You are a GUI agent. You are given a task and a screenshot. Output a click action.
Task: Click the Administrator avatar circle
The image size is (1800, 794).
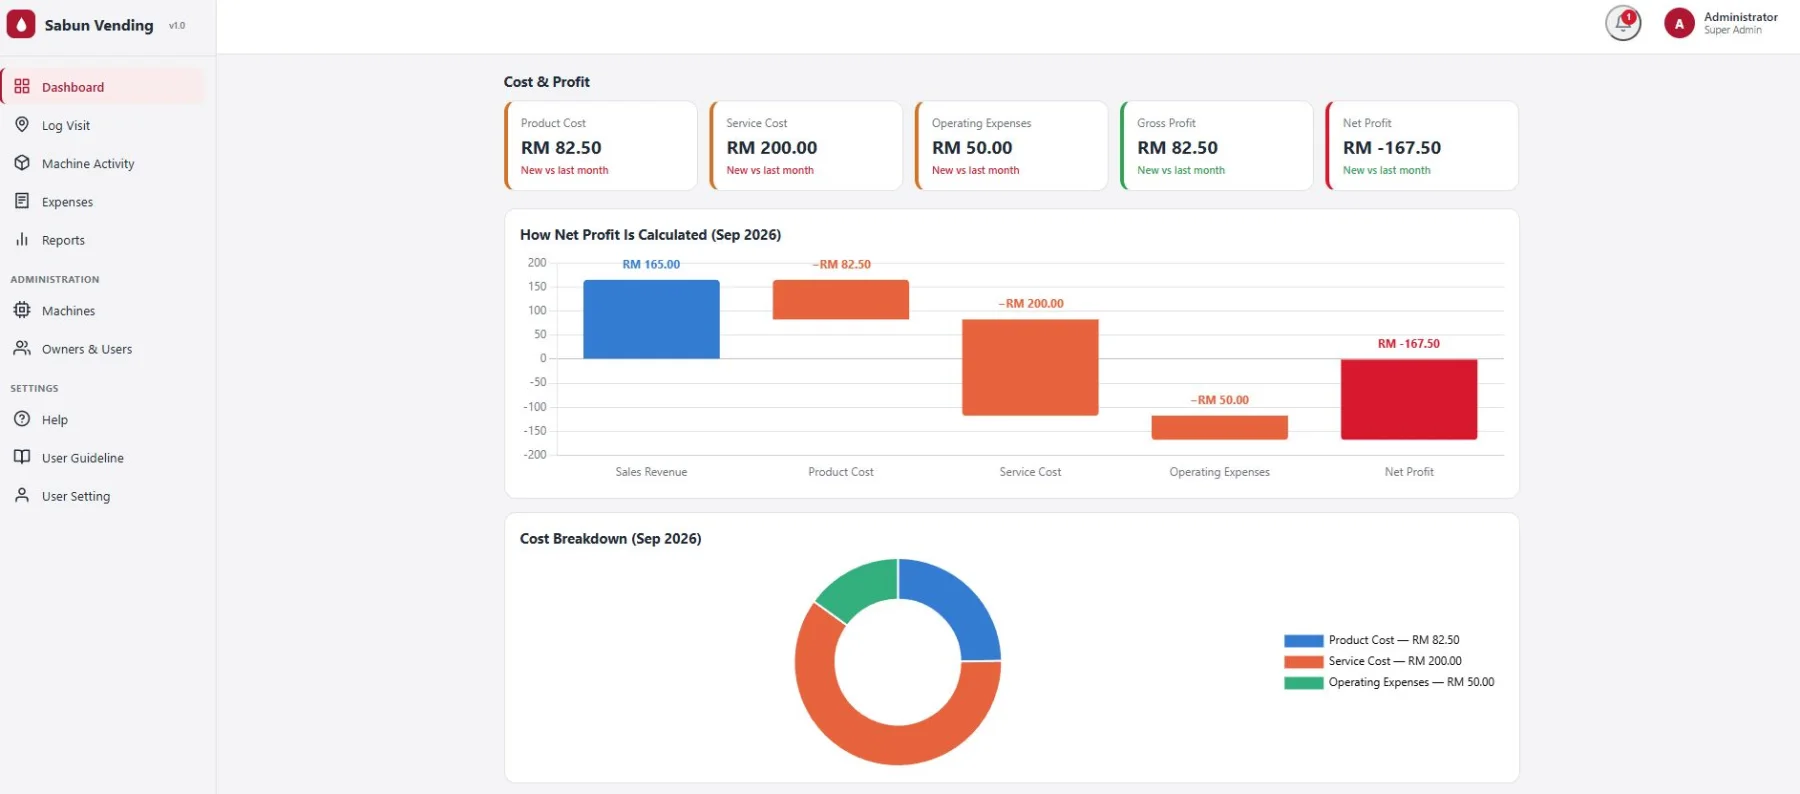pos(1679,24)
